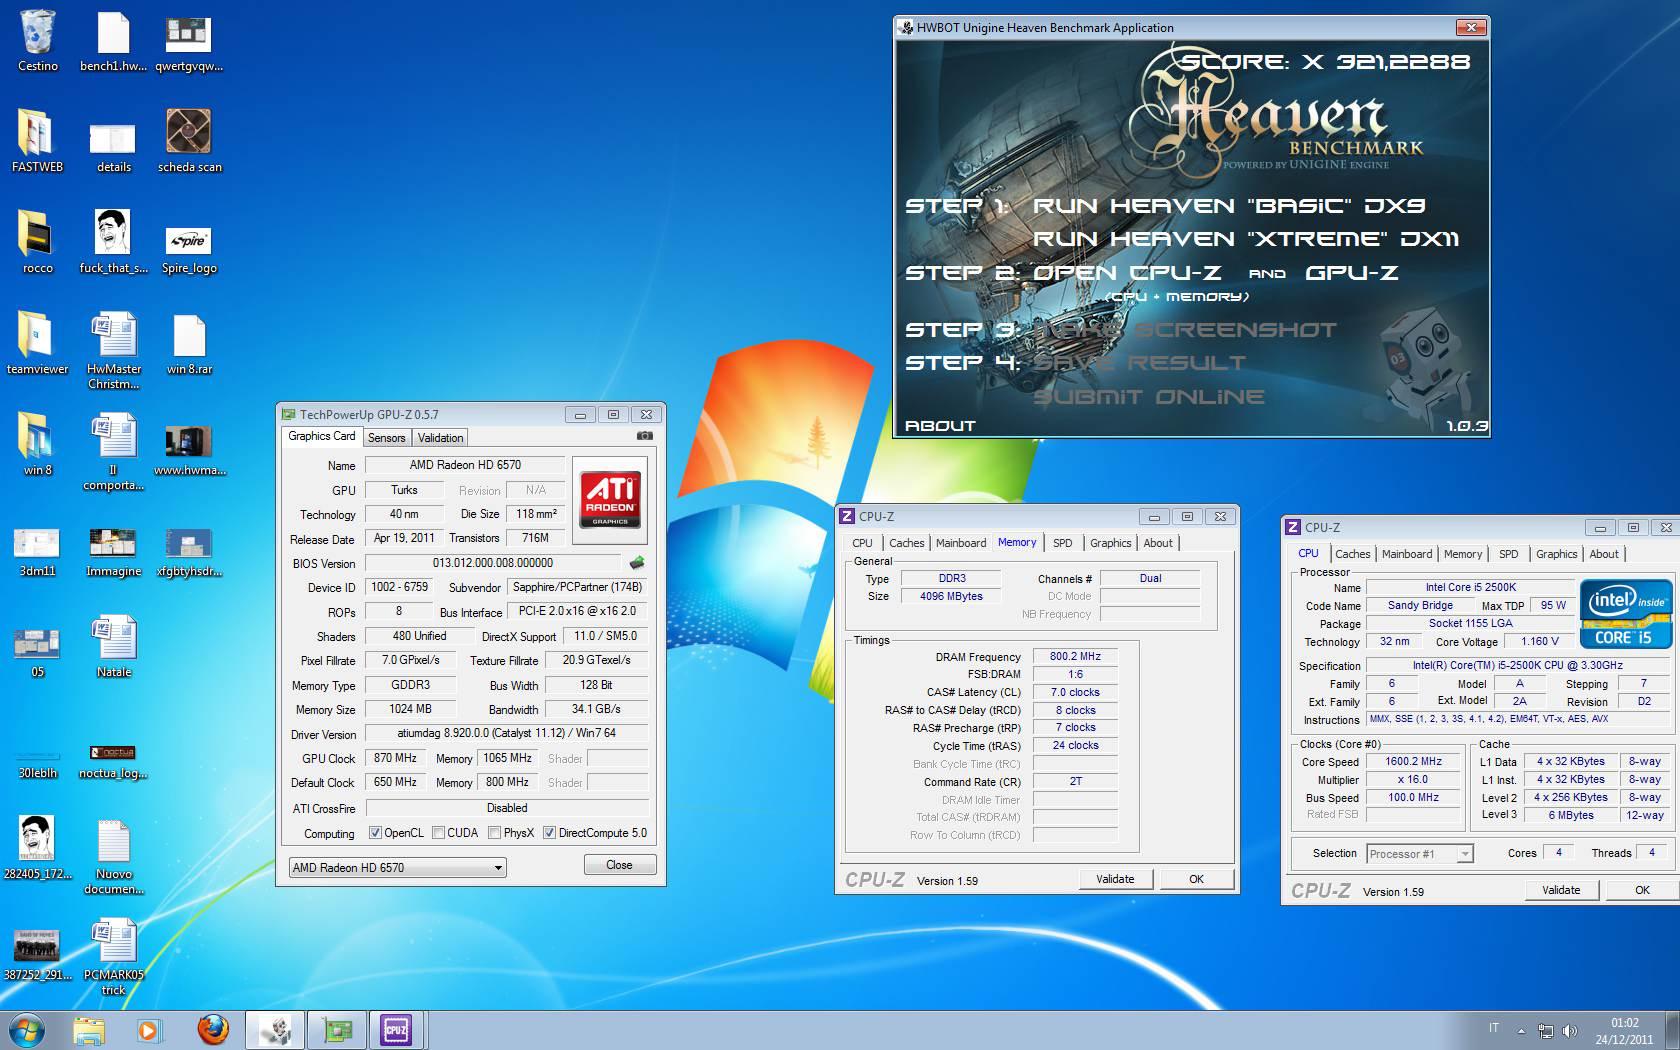
Task: Open Memory tab in the right CPU-Z window
Action: pos(1462,554)
